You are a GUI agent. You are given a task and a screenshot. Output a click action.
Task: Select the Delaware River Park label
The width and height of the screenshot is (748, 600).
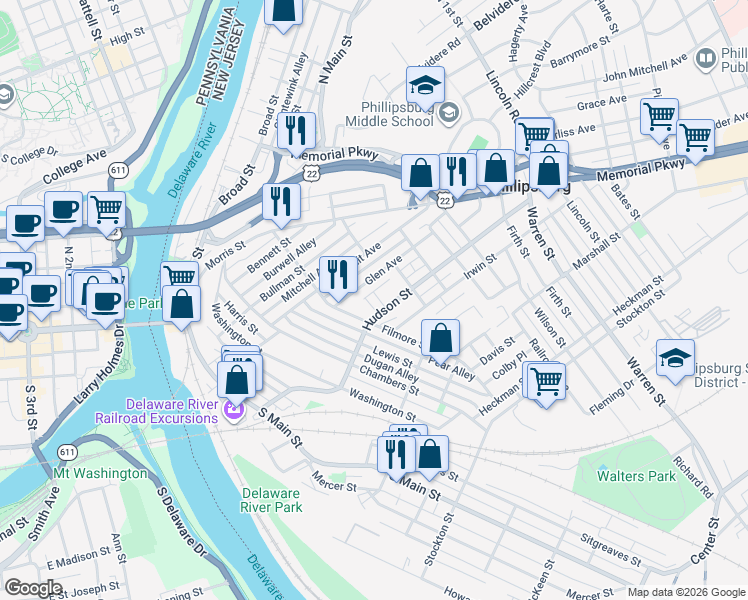pos(271,500)
